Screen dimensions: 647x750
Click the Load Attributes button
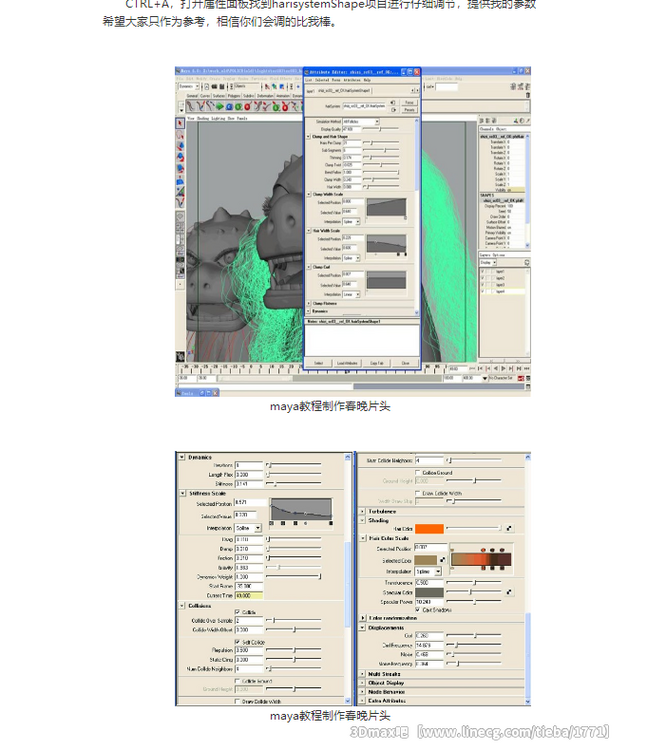348,362
